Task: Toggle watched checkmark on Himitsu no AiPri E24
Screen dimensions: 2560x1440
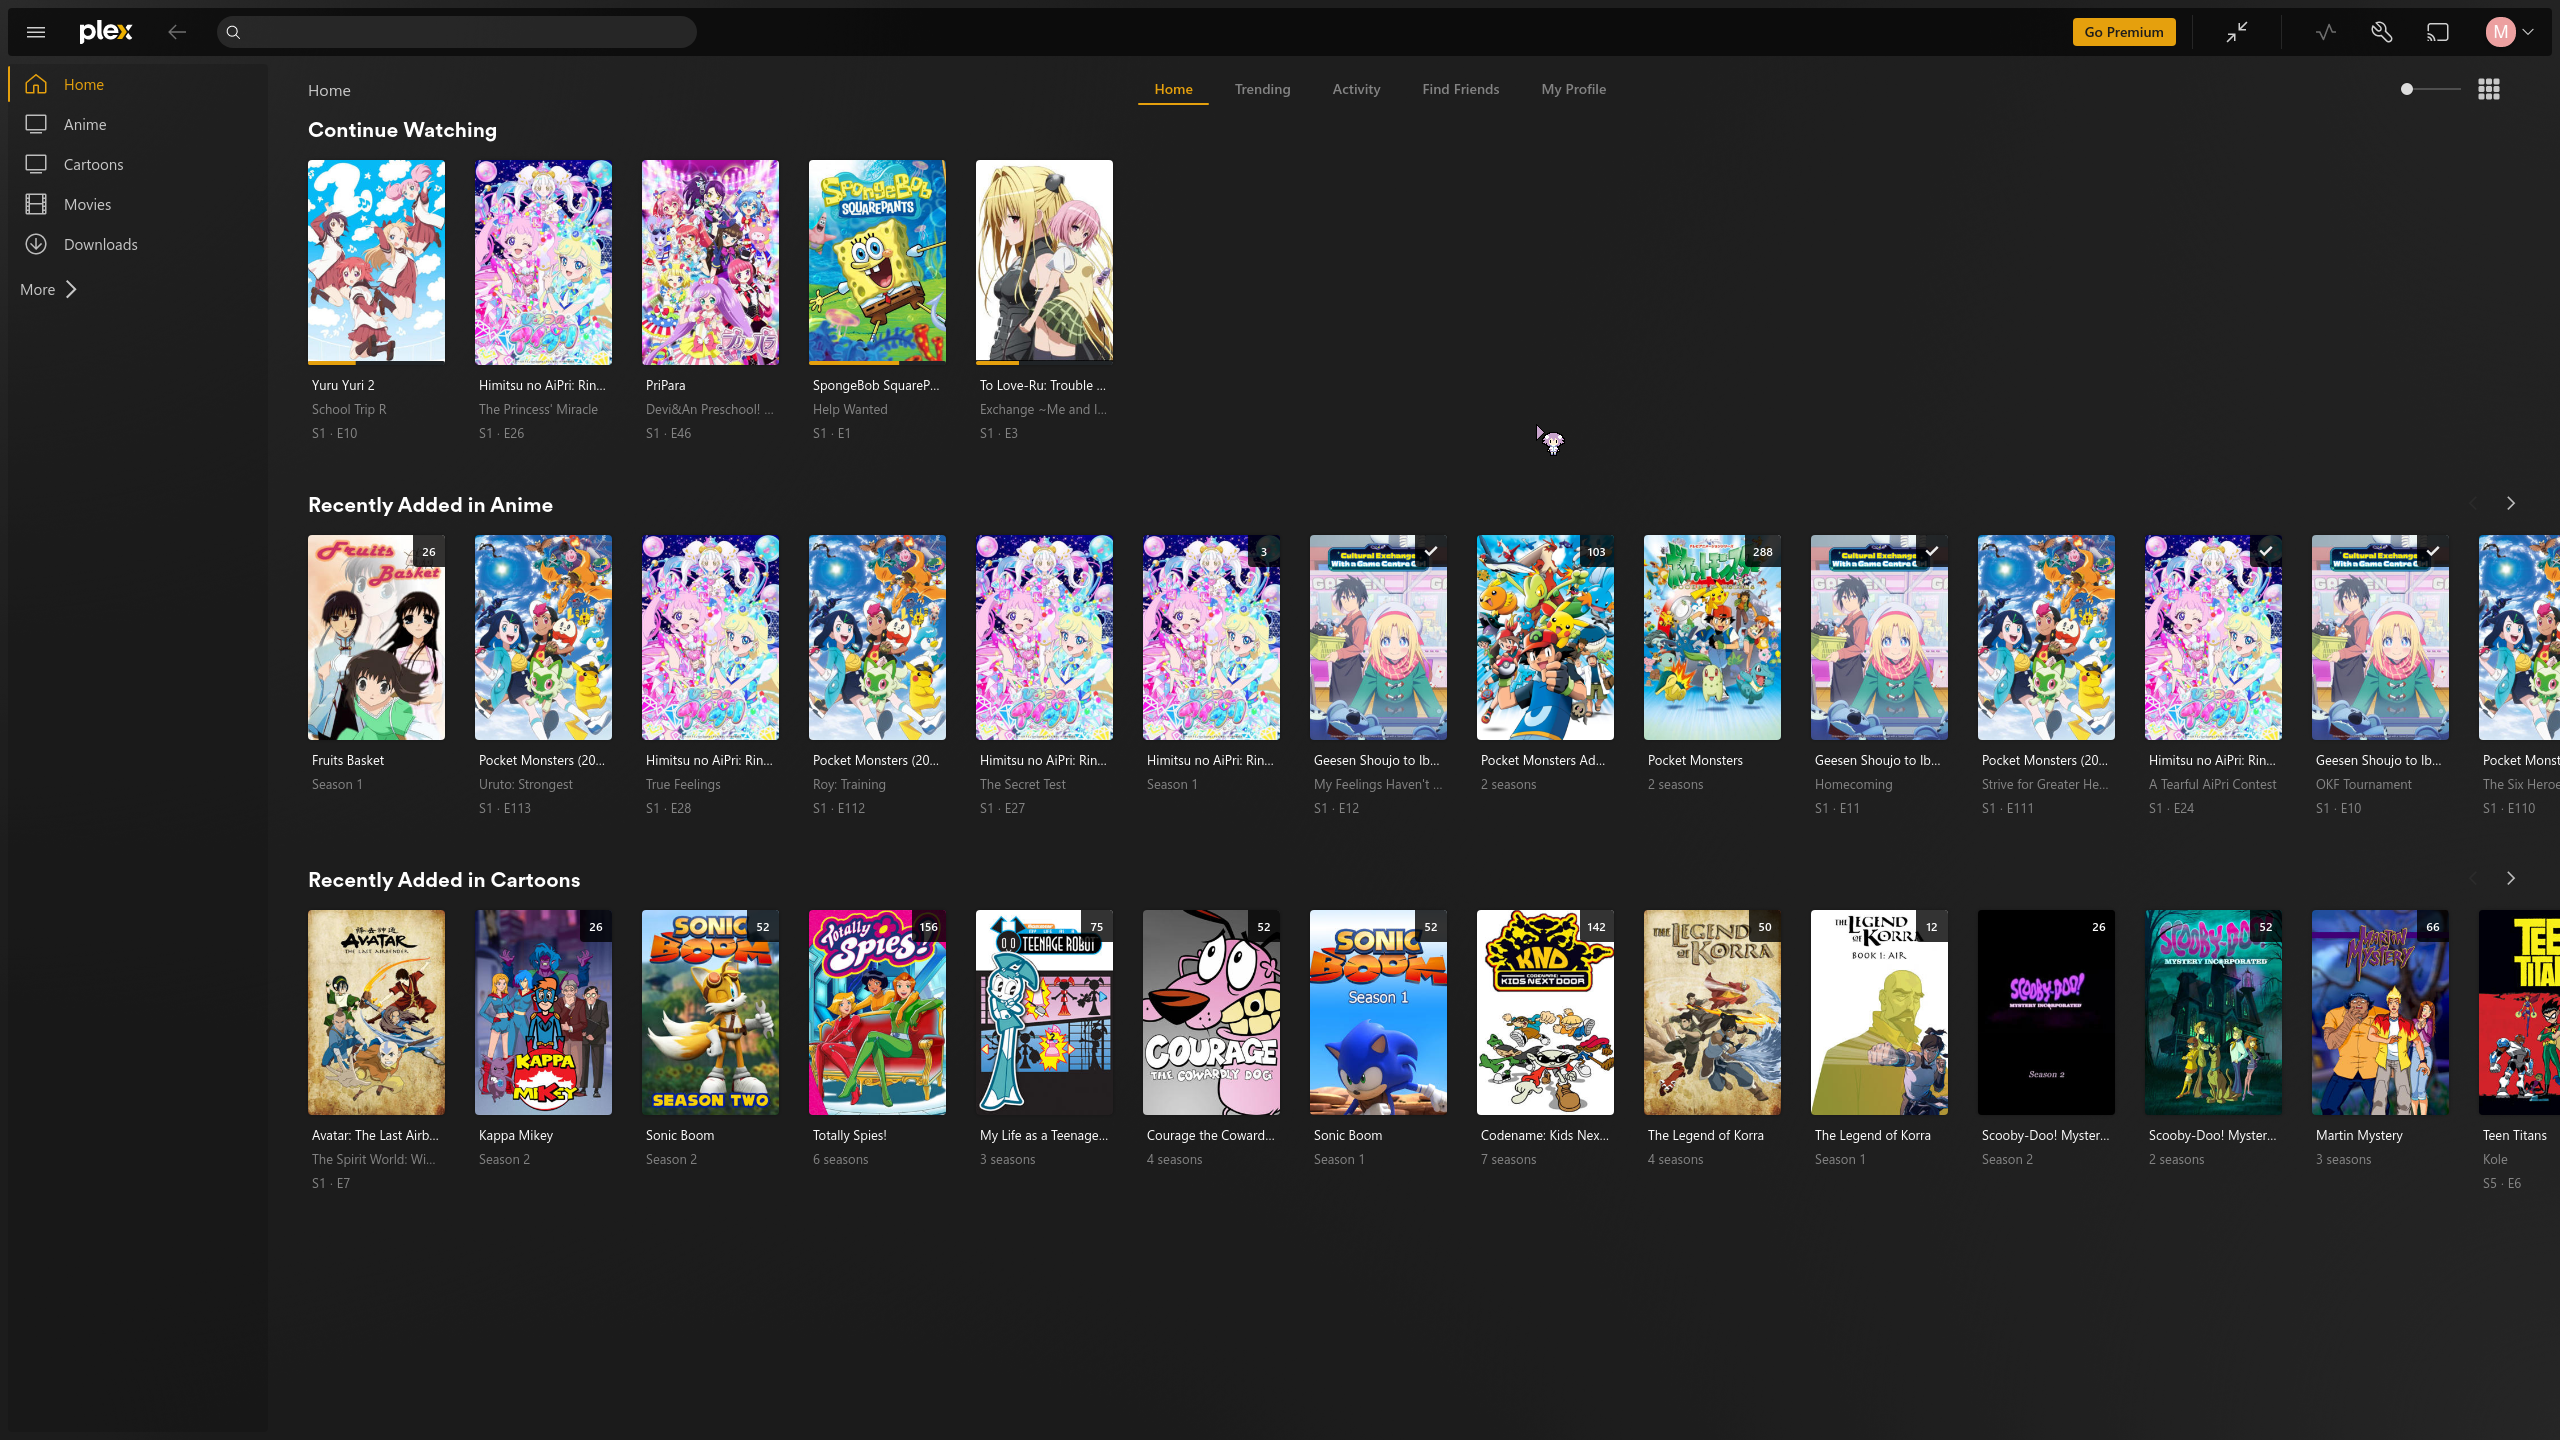Action: pos(2266,551)
